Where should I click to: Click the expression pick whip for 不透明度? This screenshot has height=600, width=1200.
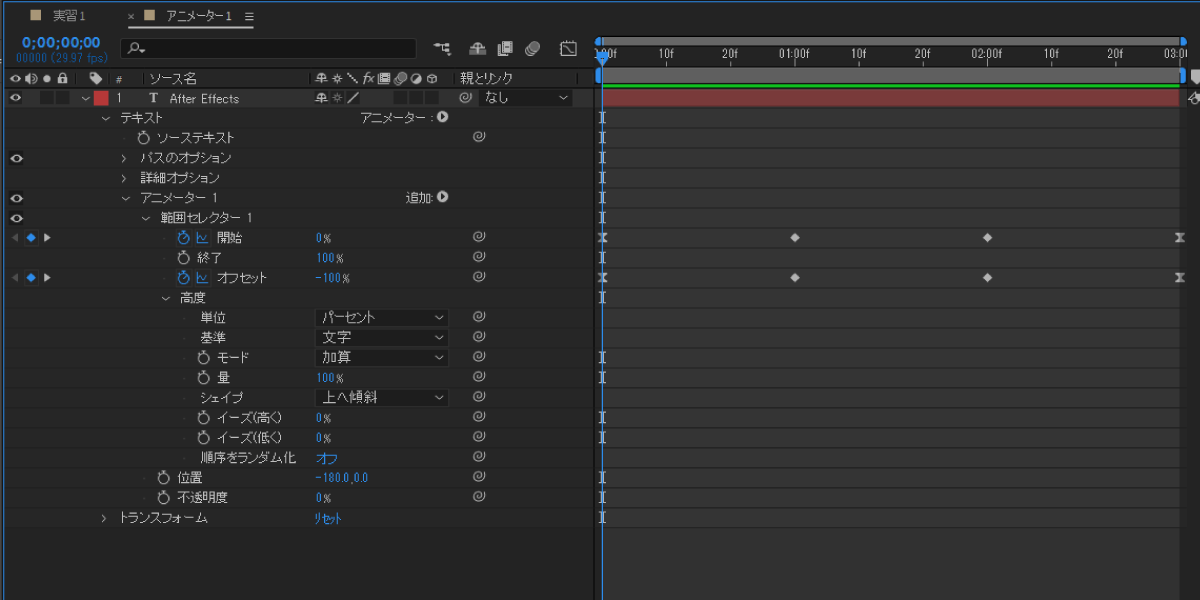(479, 497)
